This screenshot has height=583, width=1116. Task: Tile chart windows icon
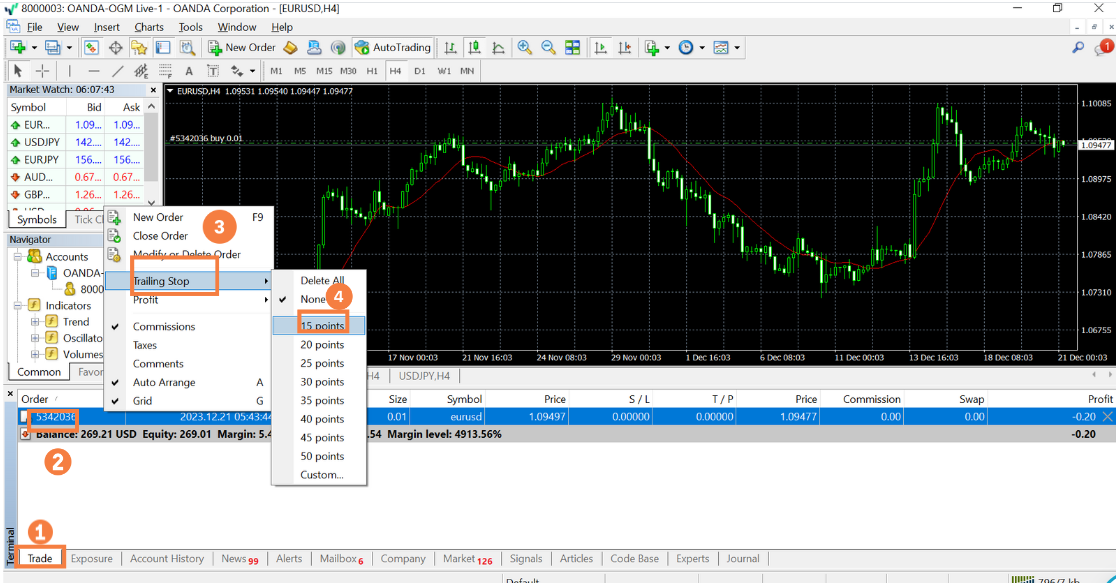click(x=572, y=48)
